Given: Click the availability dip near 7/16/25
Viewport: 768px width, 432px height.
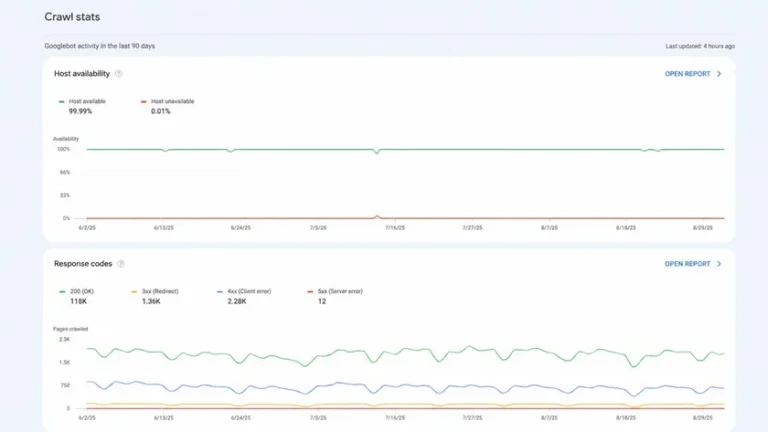Looking at the screenshot, I should pos(377,152).
